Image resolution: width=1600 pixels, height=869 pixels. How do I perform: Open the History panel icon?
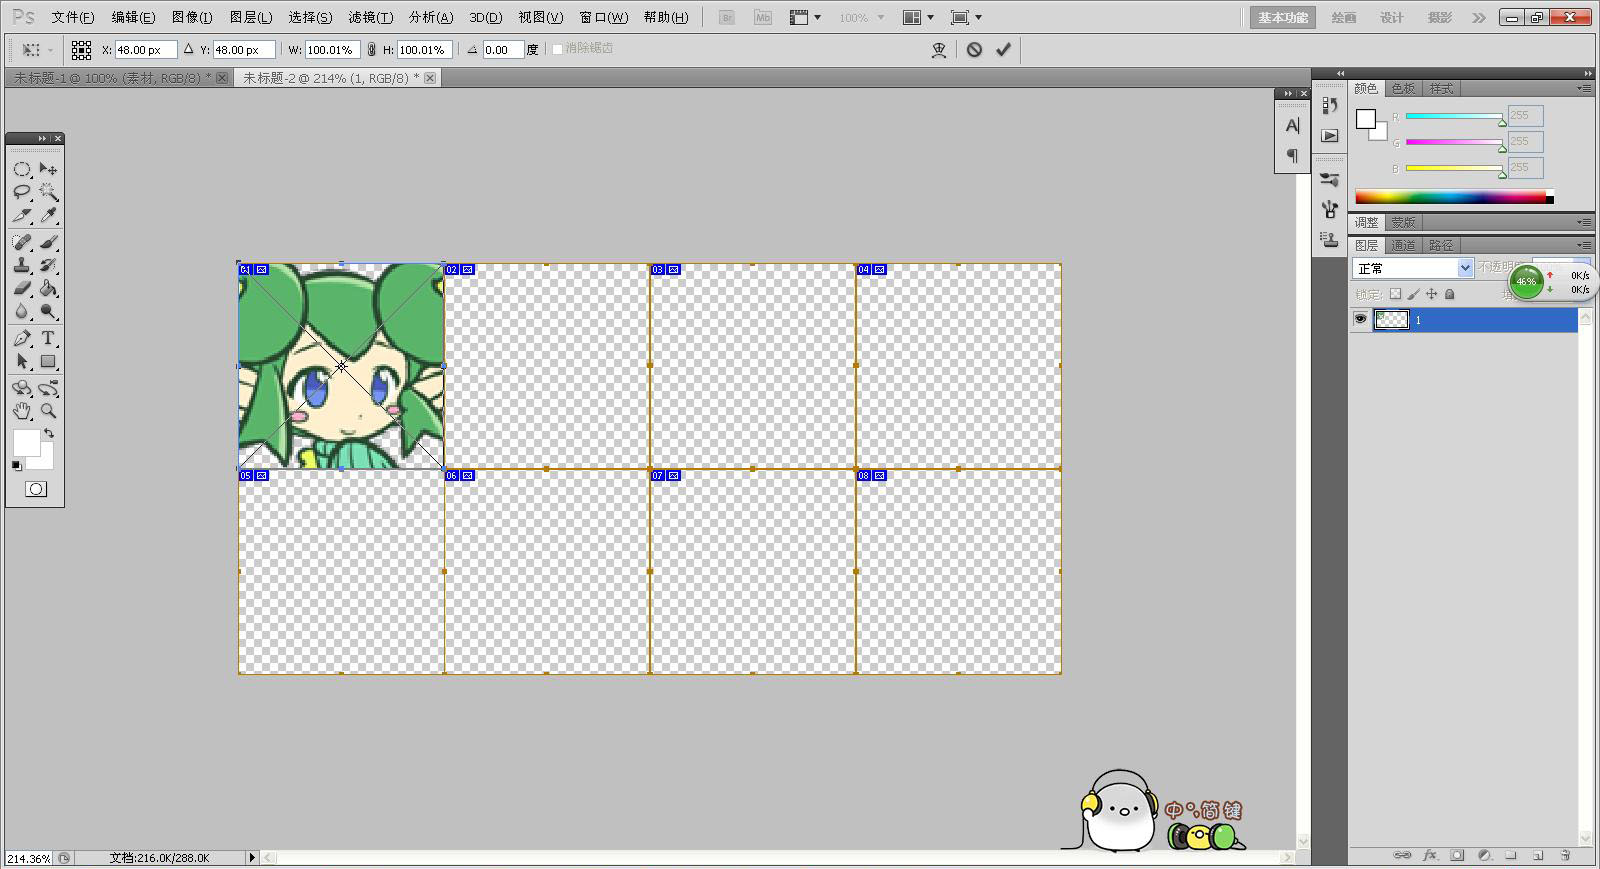coord(1329,105)
